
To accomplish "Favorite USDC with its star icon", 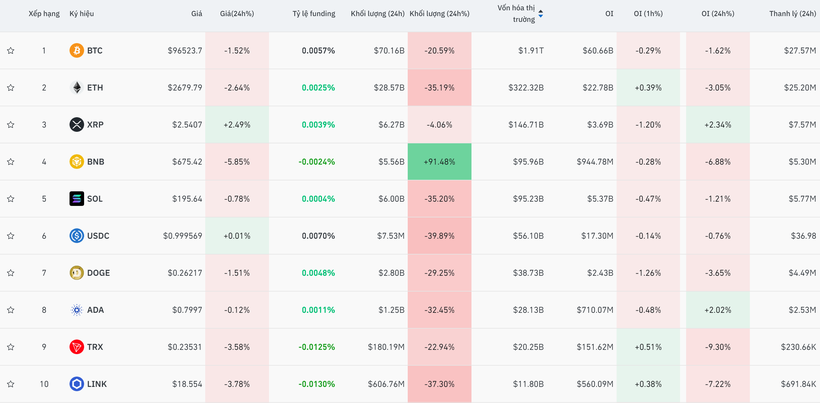I will pyautogui.click(x=10, y=236).
